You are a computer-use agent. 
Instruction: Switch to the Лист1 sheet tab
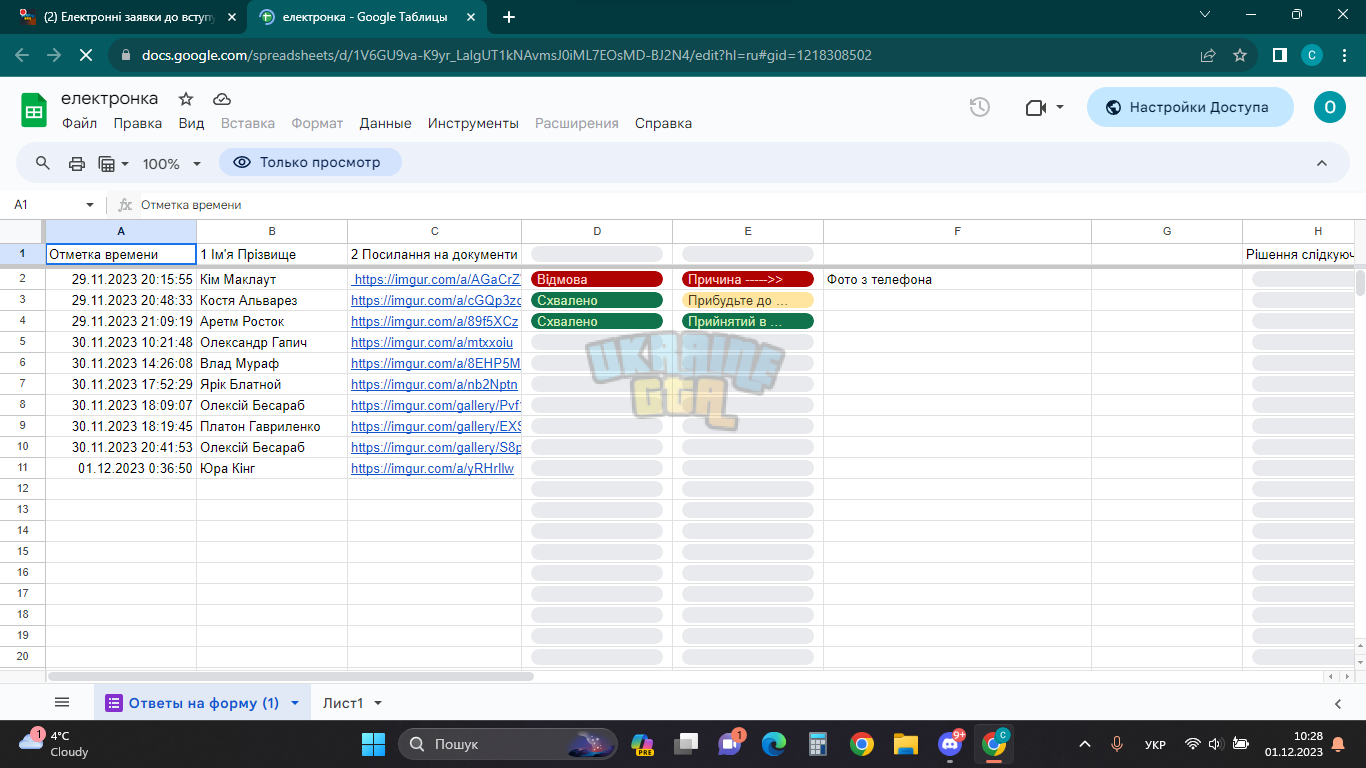coord(342,703)
